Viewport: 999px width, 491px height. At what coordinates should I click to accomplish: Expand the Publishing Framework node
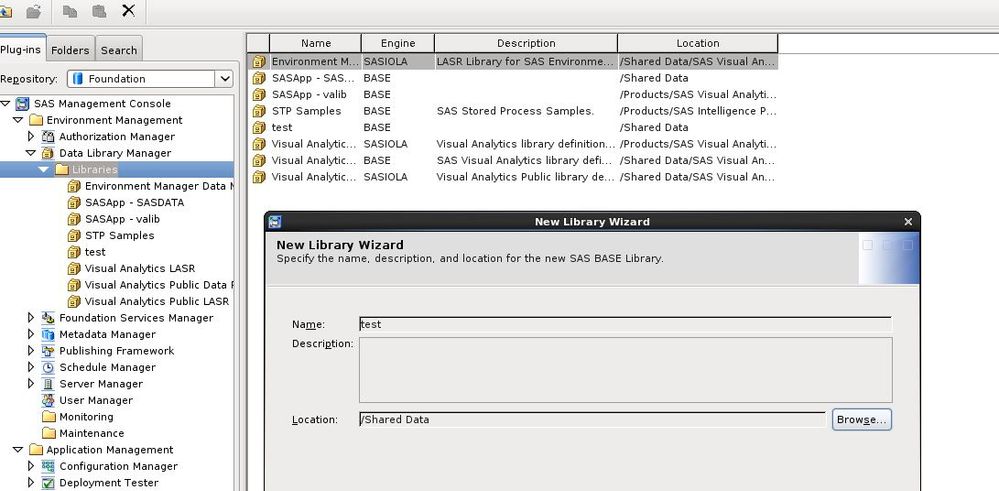[31, 350]
